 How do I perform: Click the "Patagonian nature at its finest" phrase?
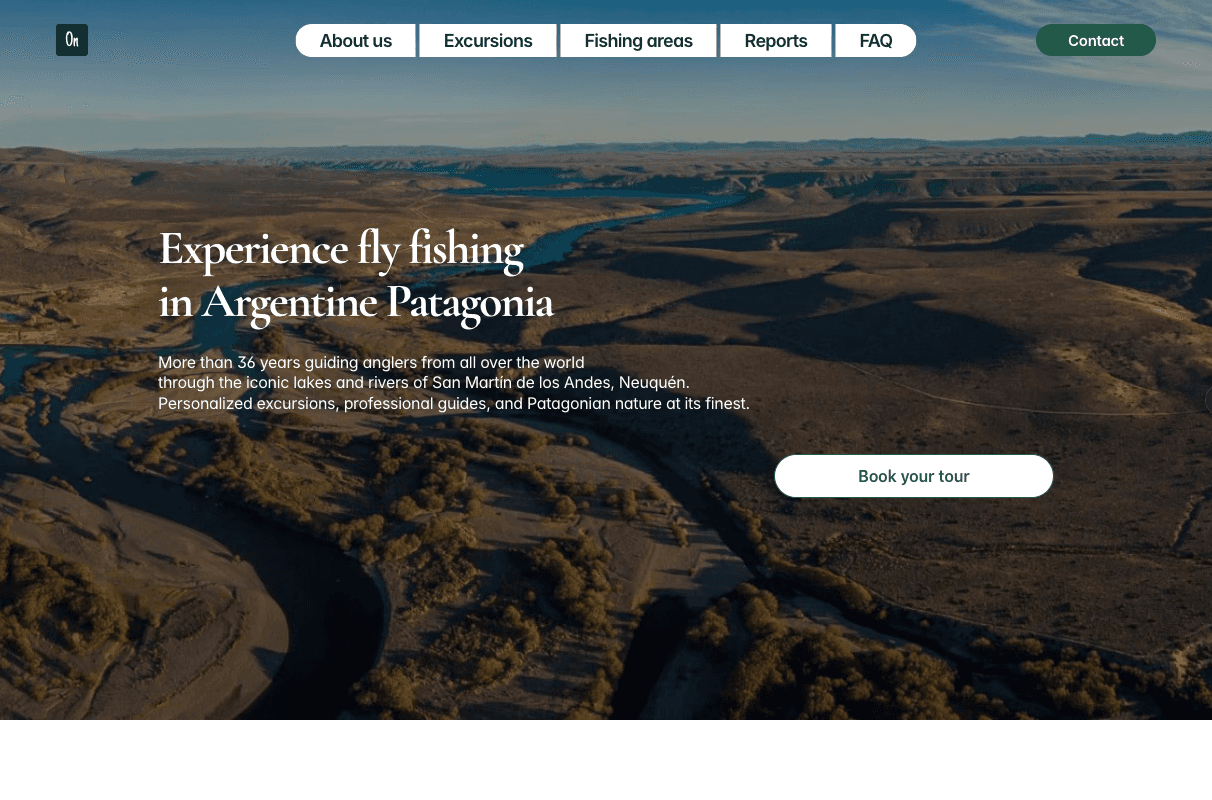(638, 404)
